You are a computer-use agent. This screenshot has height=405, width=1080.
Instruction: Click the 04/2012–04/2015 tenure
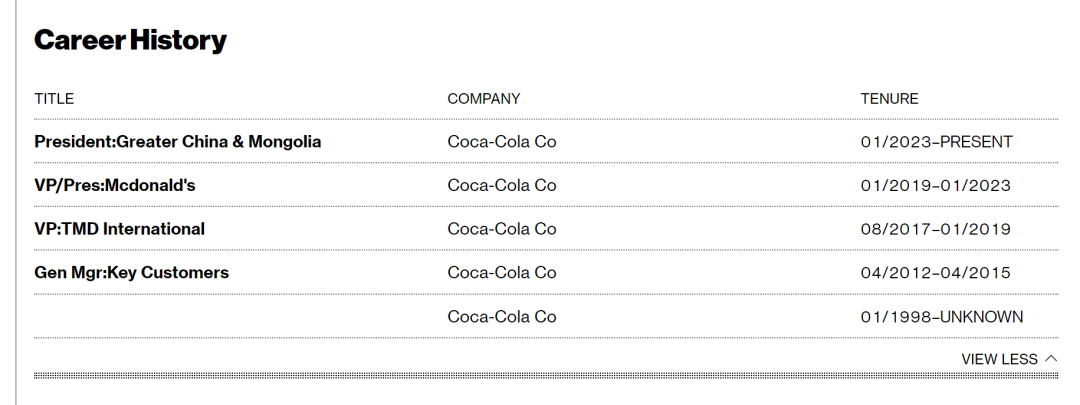[x=935, y=273]
